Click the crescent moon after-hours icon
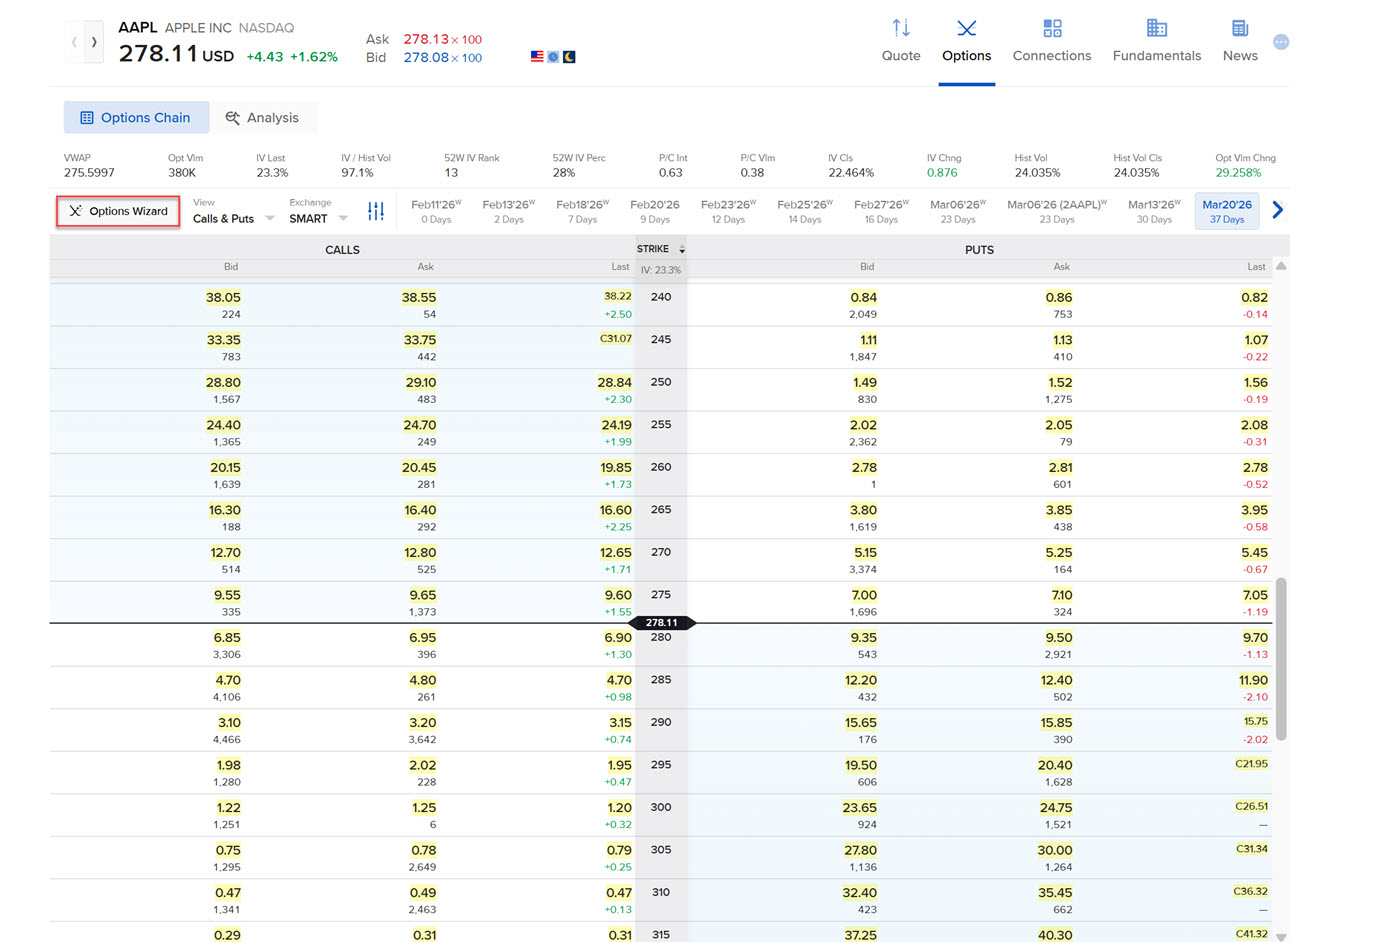Viewport: 1400px width, 942px height. [x=569, y=57]
